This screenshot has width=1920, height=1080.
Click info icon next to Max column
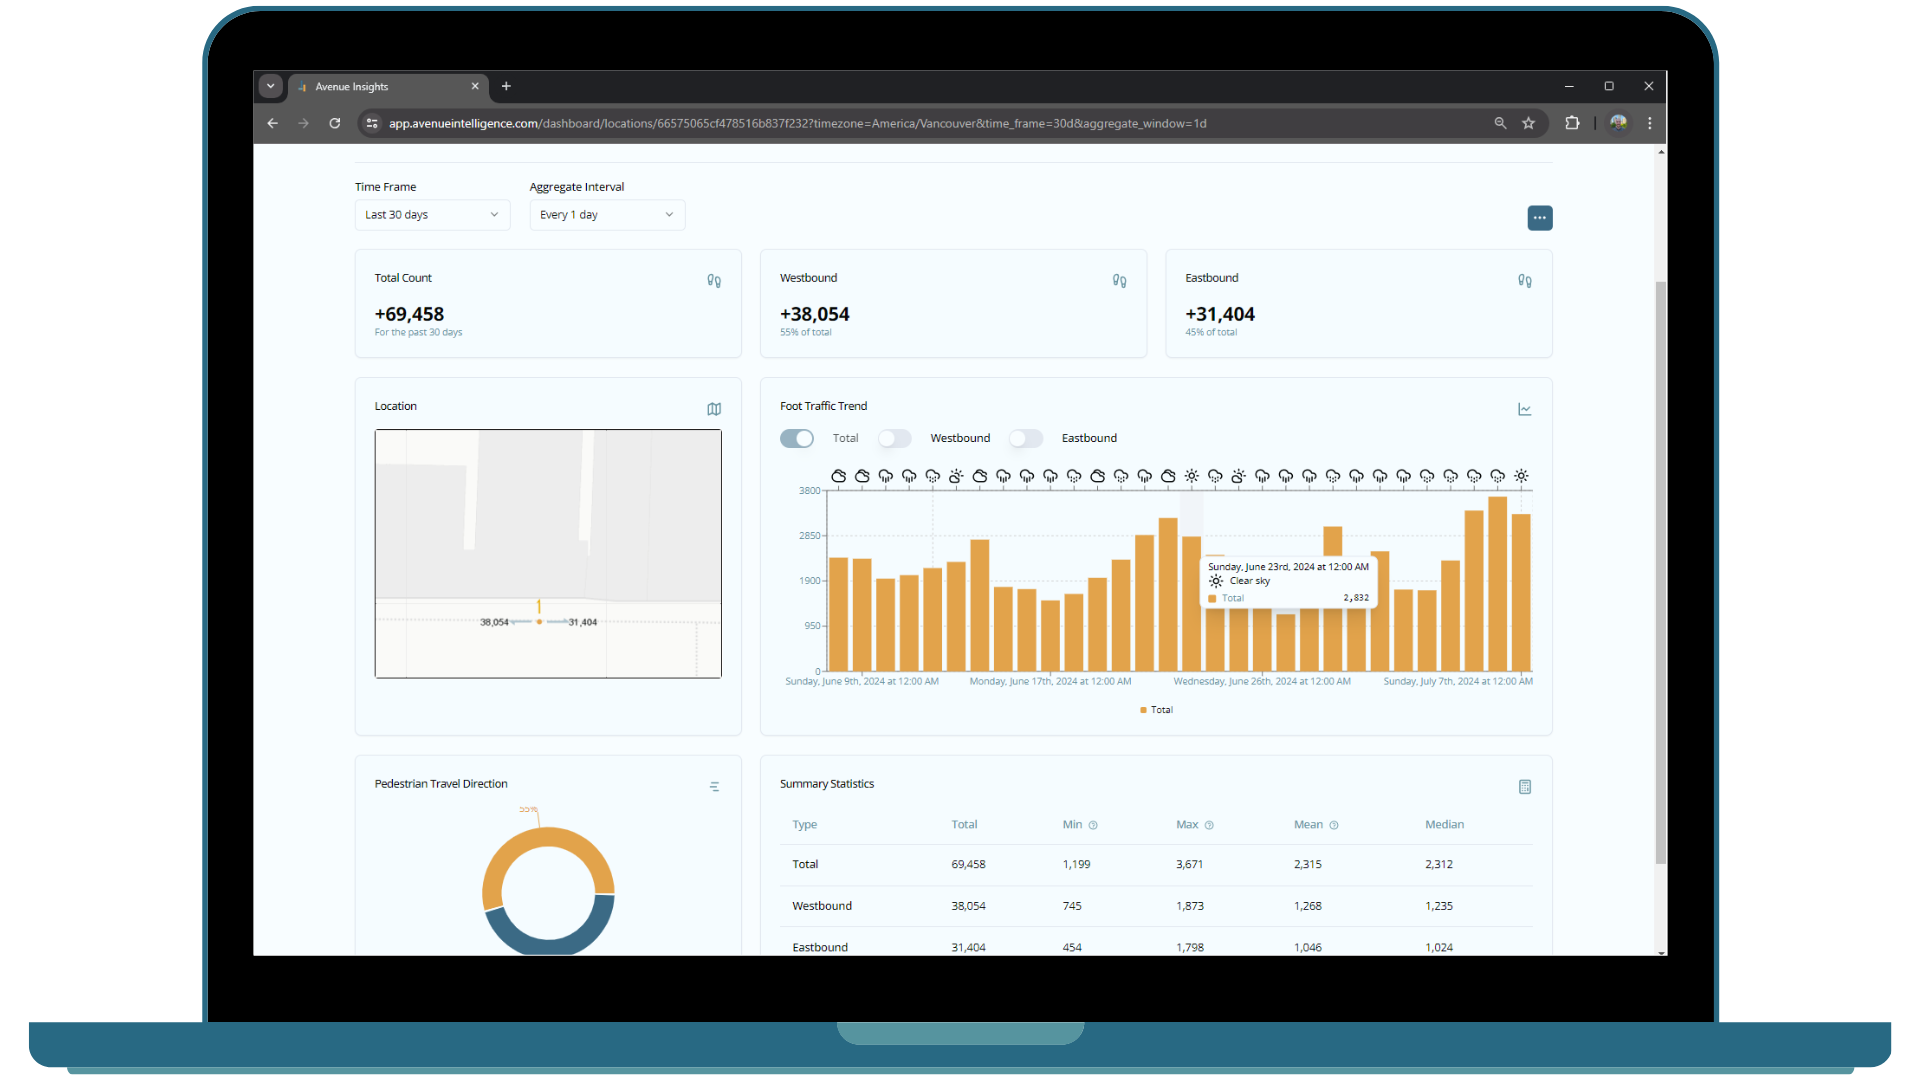(1209, 825)
